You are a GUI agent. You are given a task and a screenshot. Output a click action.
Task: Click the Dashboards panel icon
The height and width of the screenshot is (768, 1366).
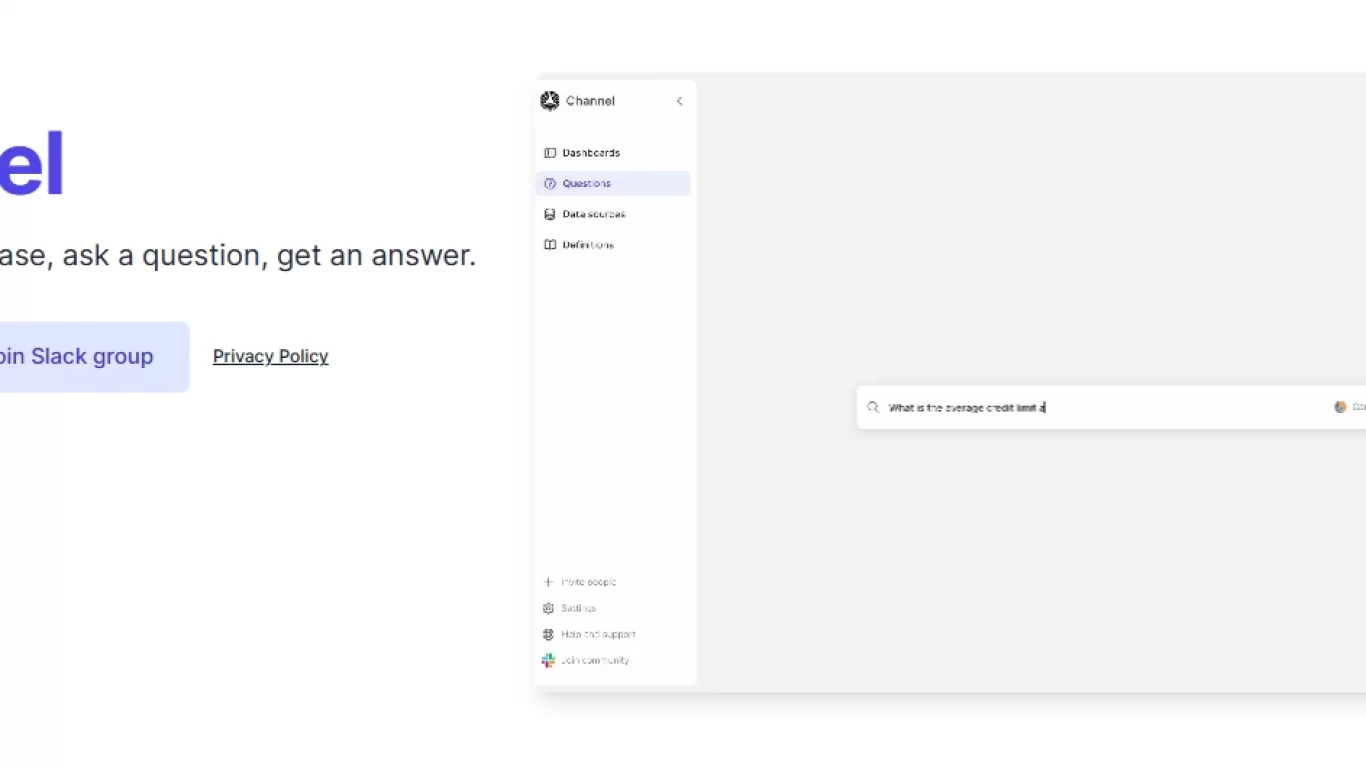(550, 153)
